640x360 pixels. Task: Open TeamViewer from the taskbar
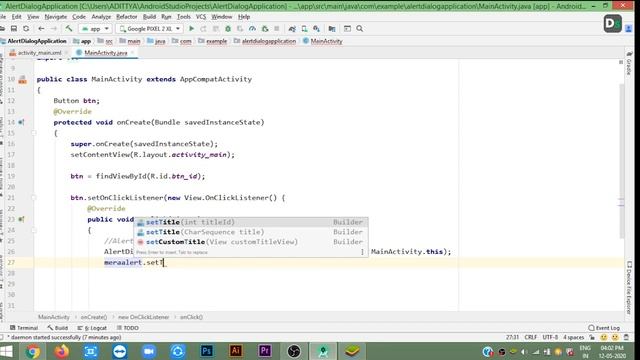[120, 351]
